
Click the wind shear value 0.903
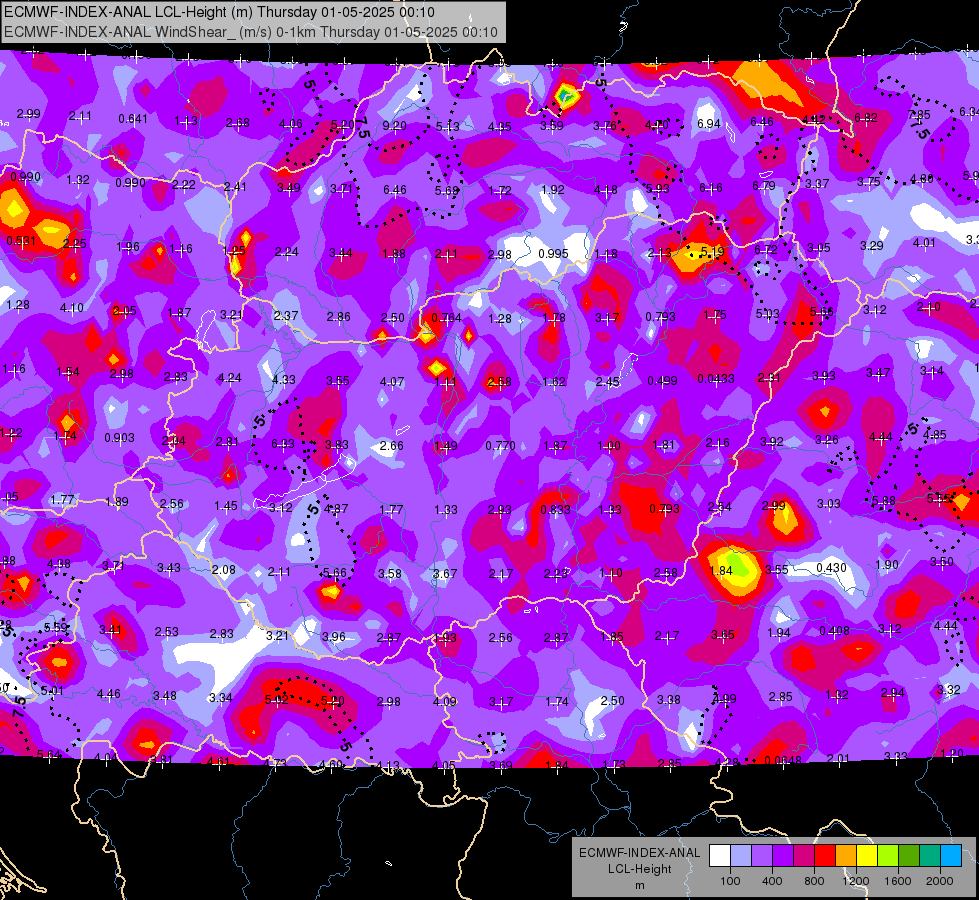[119, 438]
